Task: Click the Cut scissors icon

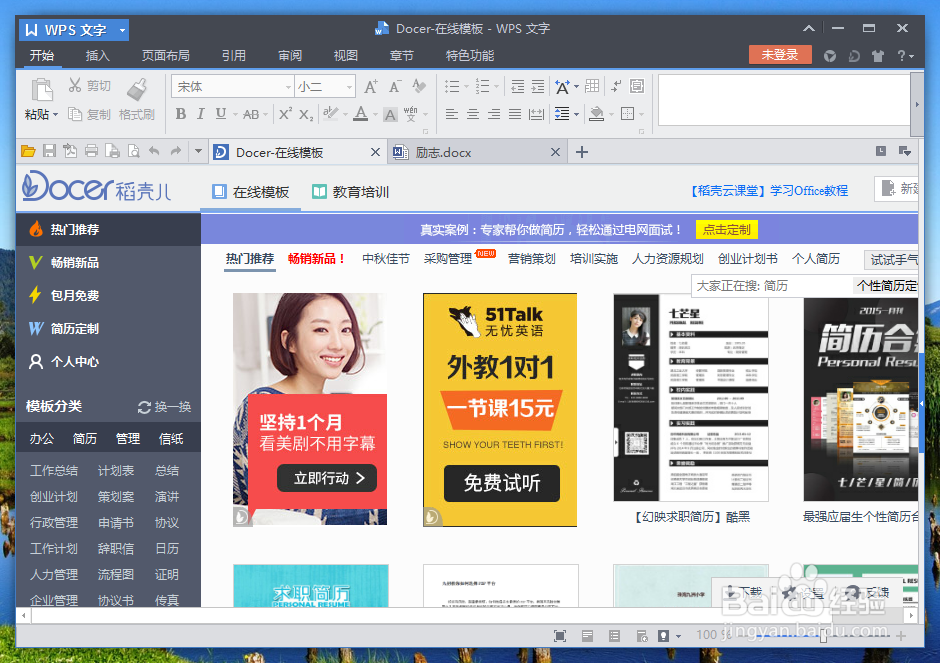Action: [x=74, y=85]
